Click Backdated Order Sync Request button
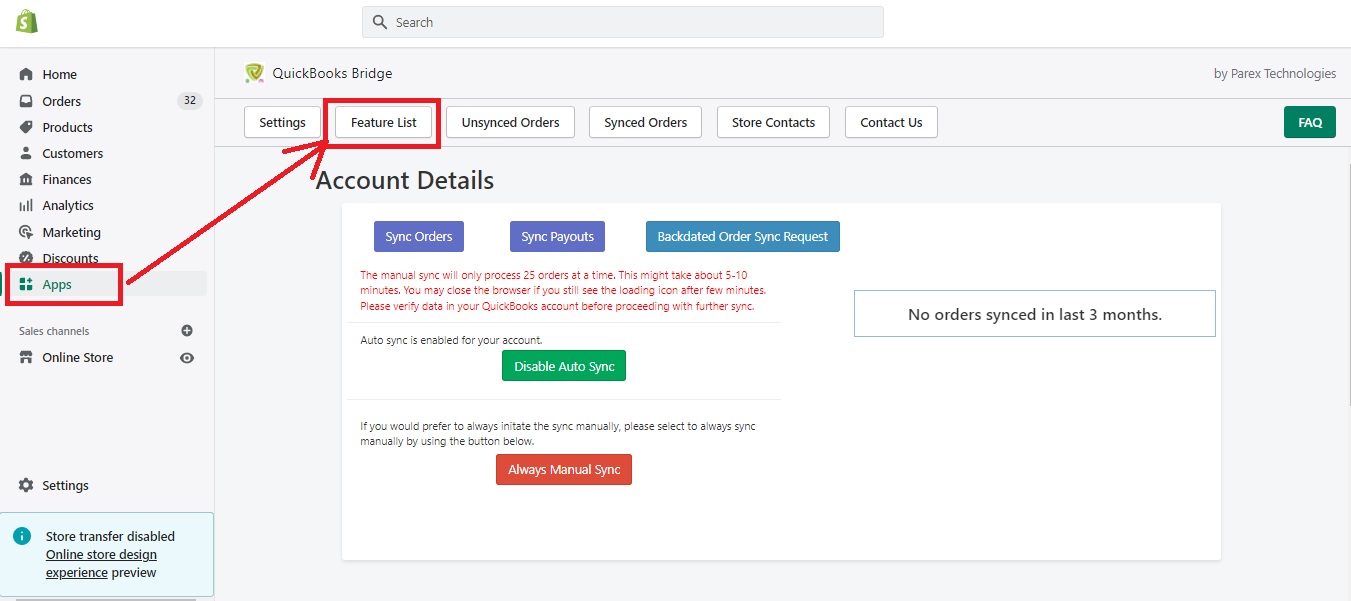 (743, 237)
